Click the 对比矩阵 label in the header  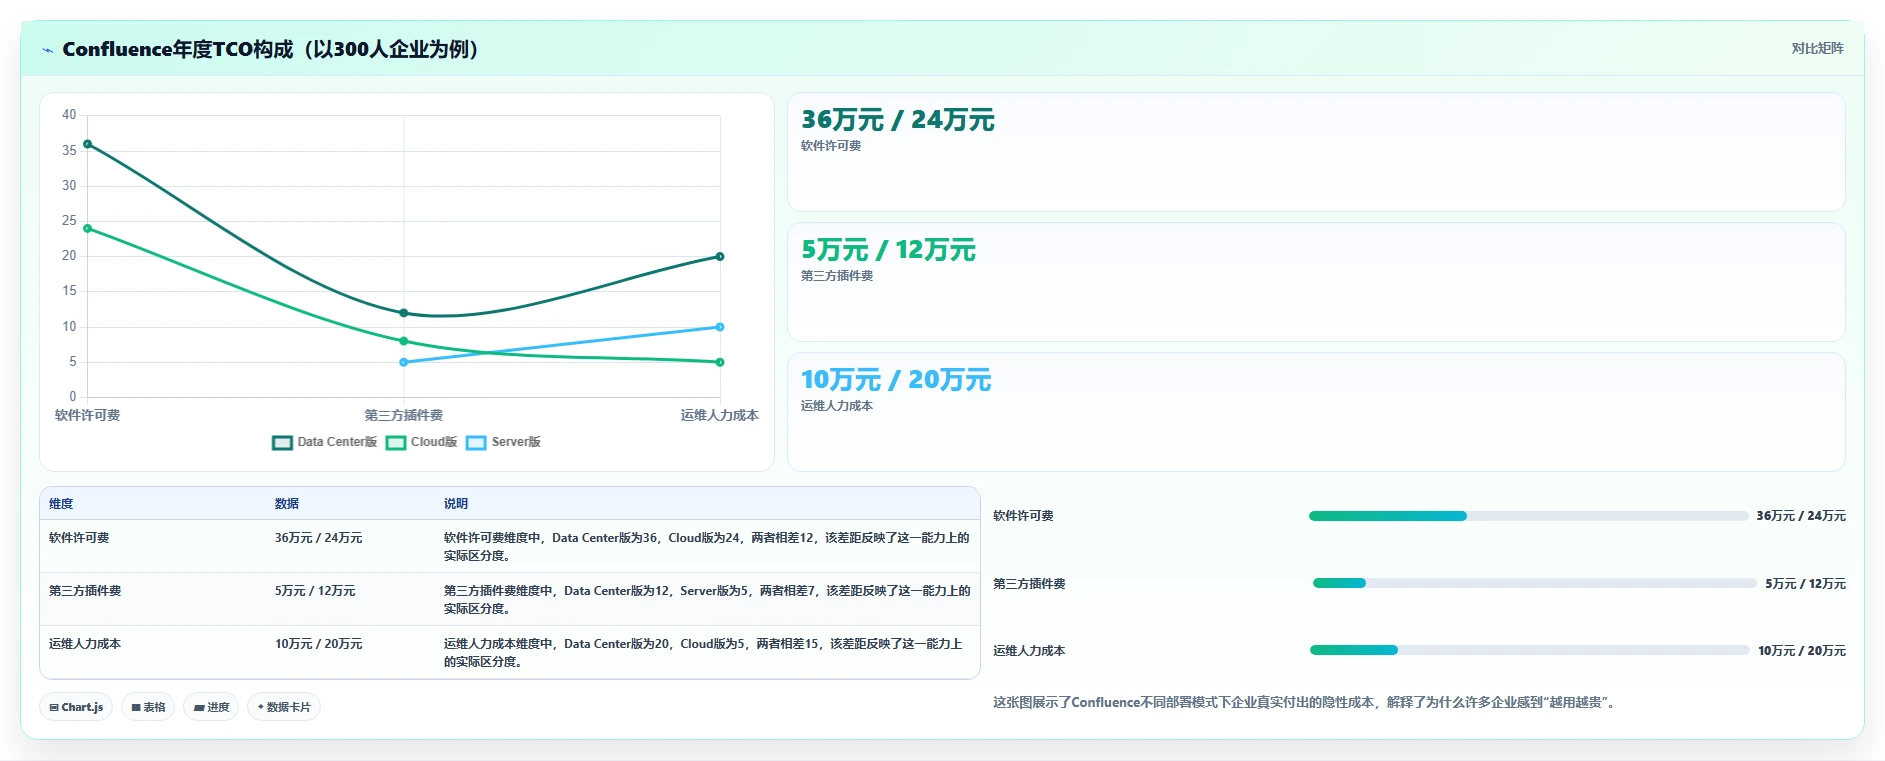(x=1817, y=48)
